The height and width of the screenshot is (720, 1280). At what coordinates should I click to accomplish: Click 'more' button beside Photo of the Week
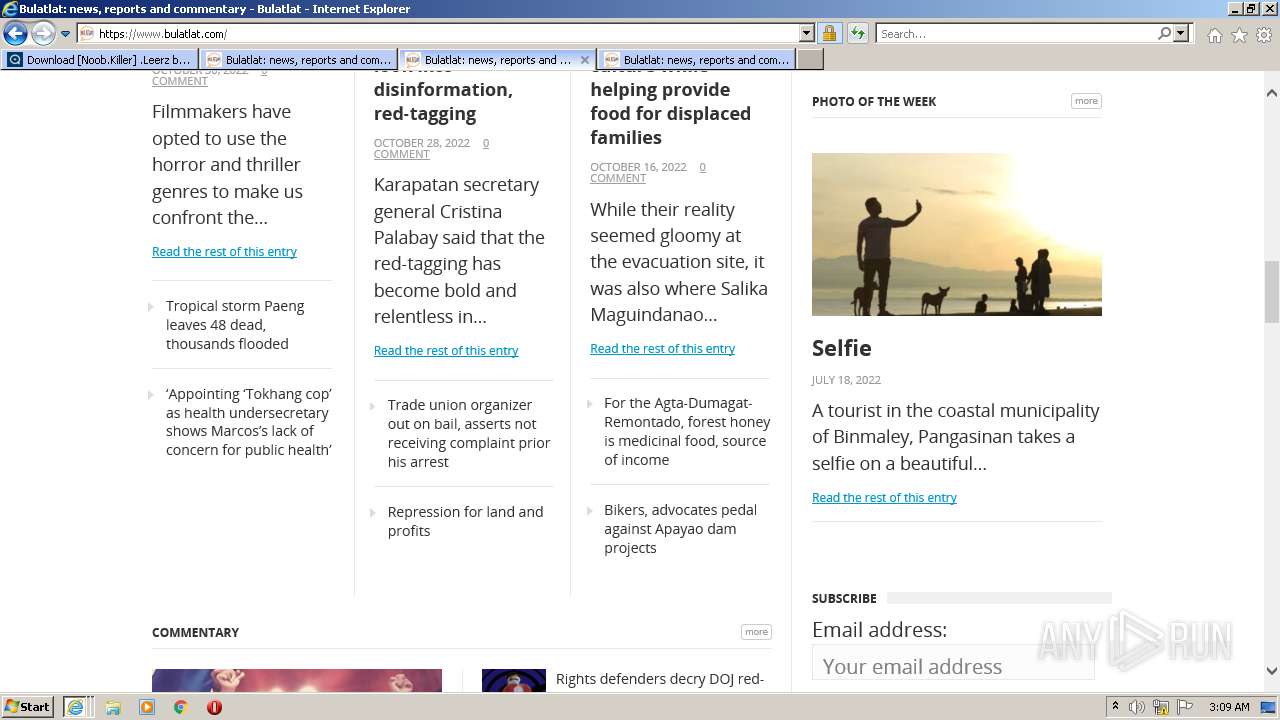tap(1086, 101)
